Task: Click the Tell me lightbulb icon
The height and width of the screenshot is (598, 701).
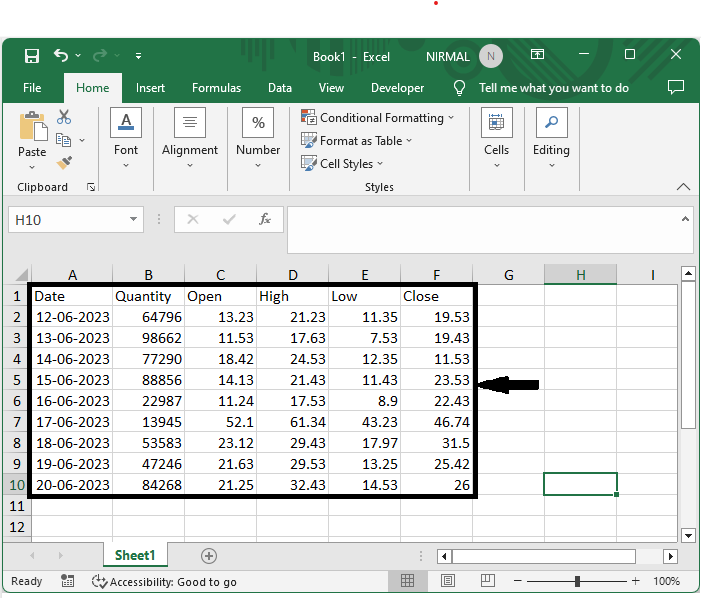Action: tap(460, 88)
